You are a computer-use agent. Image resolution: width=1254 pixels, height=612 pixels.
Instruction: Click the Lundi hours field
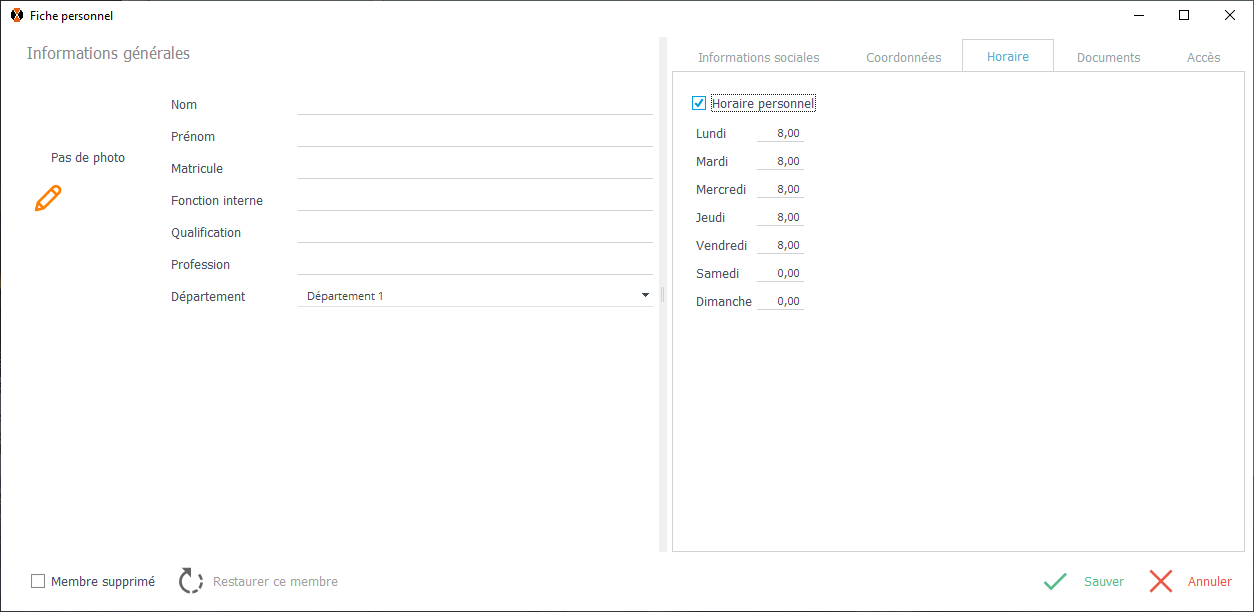(780, 133)
